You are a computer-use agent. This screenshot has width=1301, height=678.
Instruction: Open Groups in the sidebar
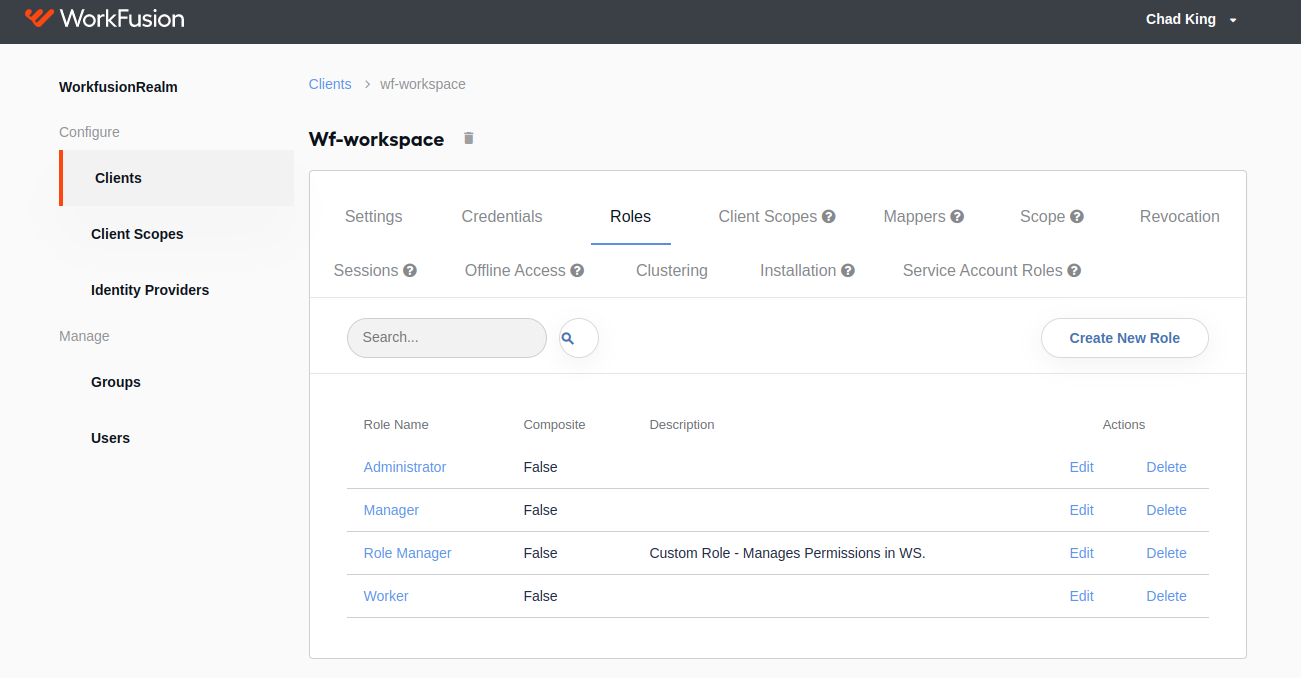116,382
